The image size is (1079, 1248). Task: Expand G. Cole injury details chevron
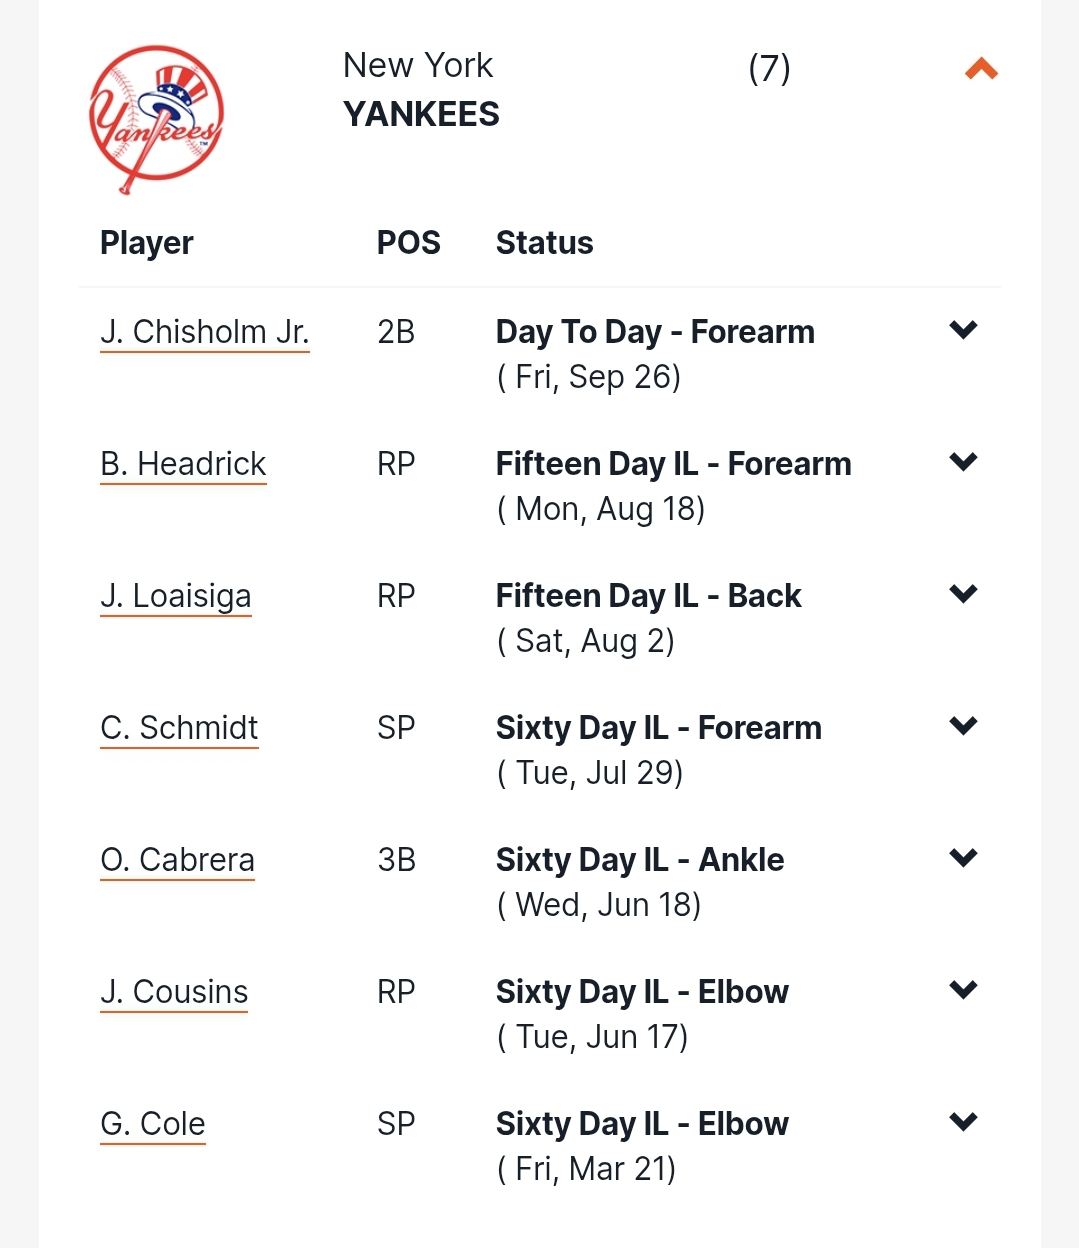coord(963,1122)
